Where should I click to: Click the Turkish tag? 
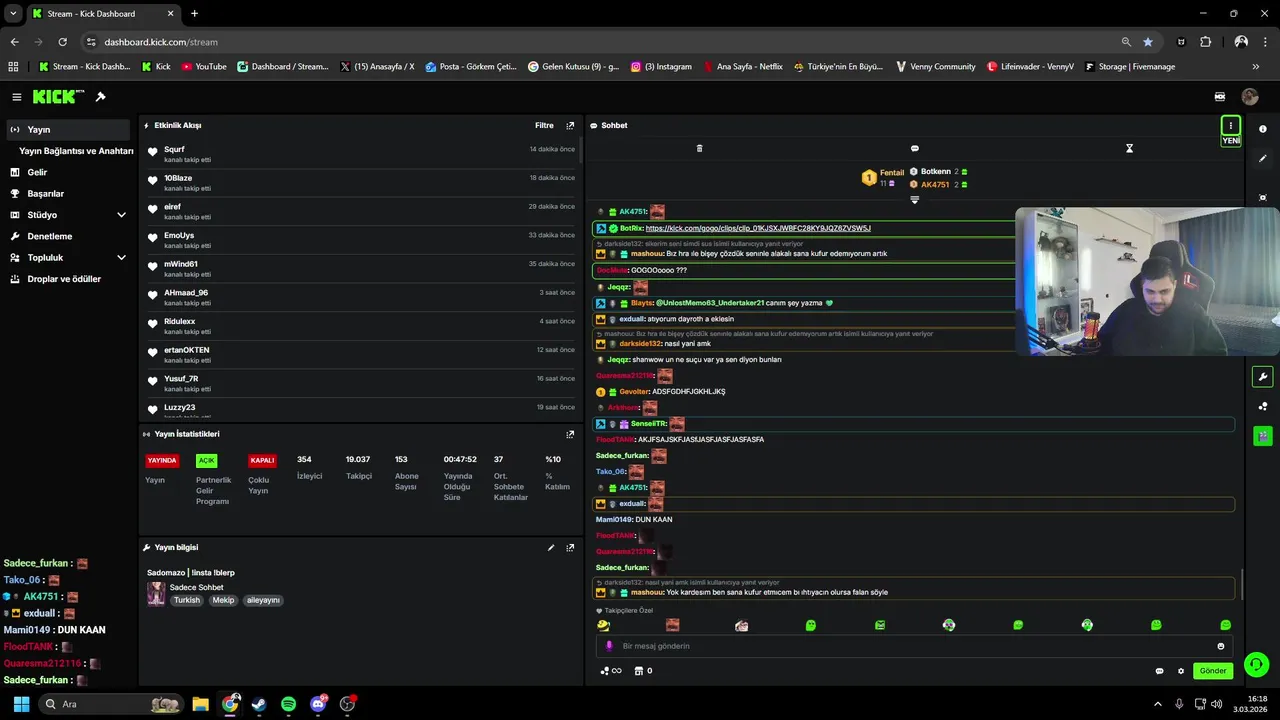187,601
